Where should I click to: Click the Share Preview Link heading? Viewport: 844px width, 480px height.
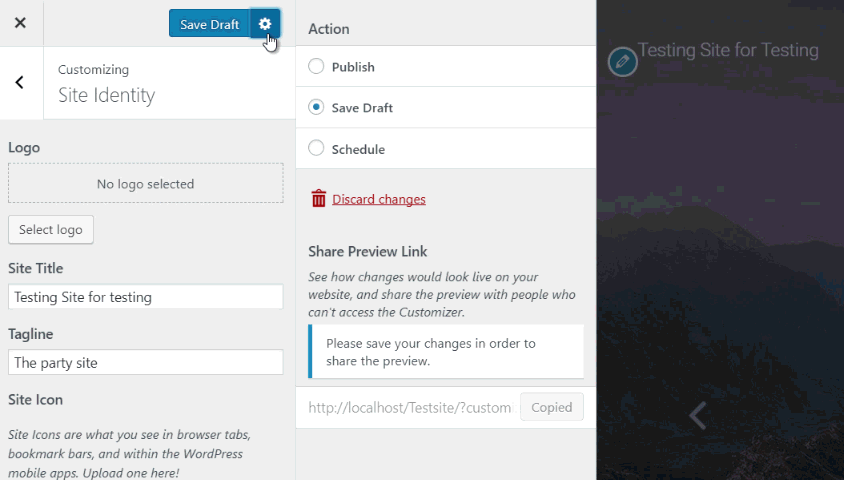[x=368, y=251]
